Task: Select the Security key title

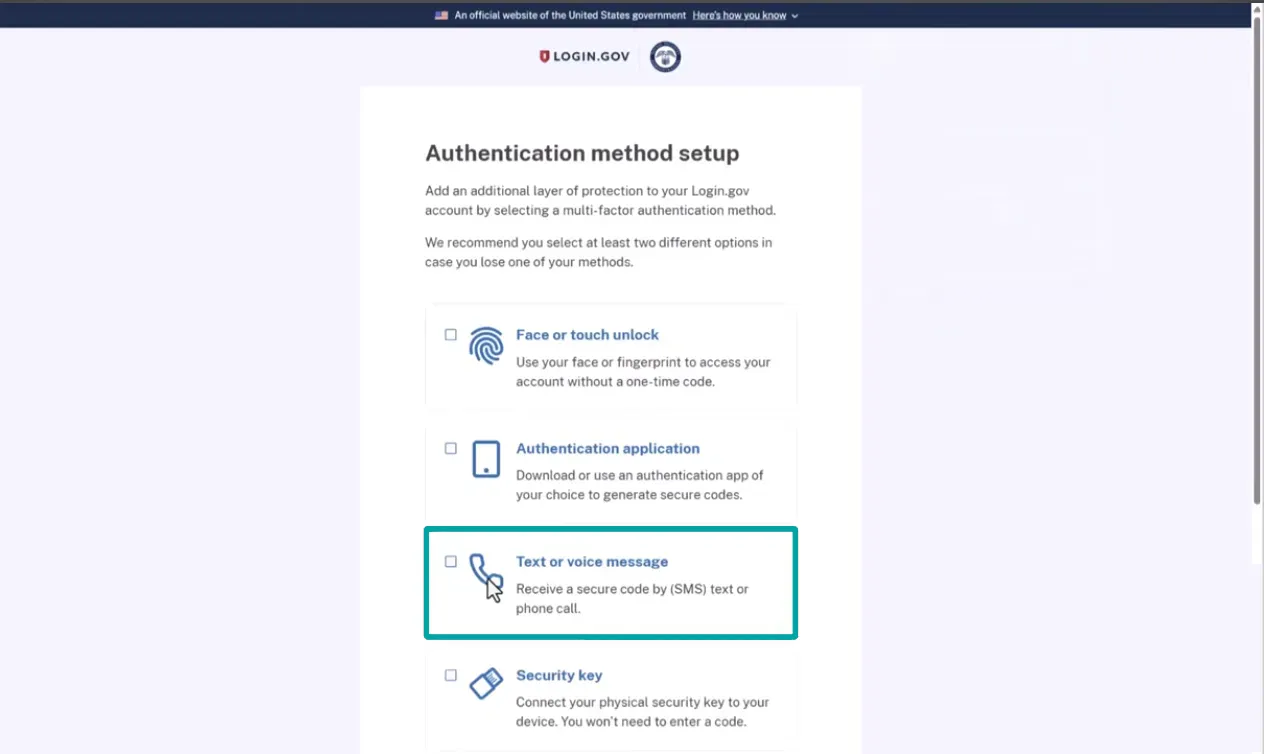Action: (559, 675)
